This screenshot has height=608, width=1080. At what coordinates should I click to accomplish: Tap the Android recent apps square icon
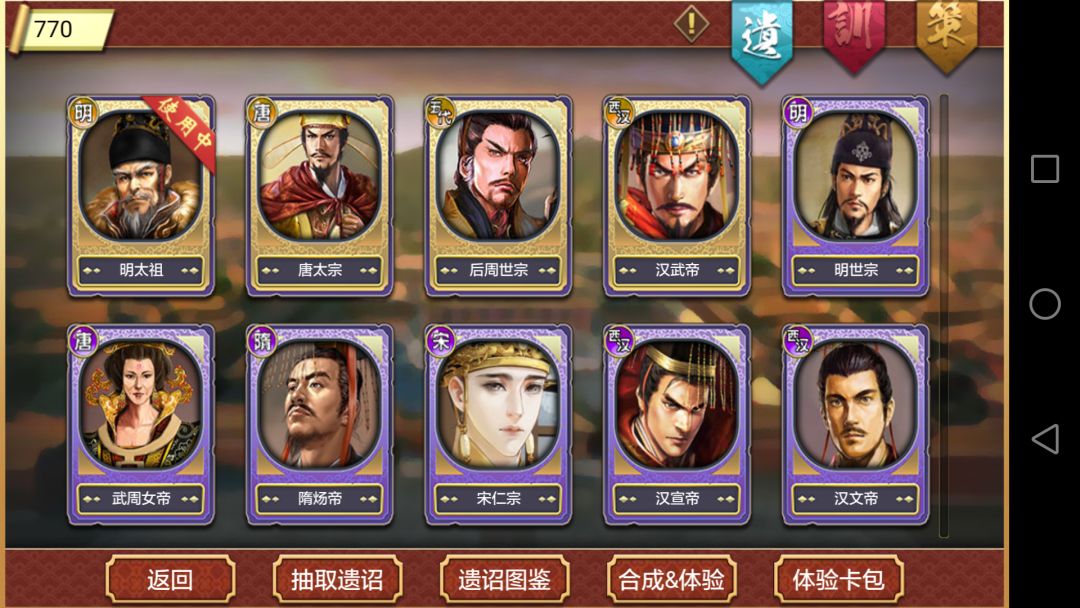pos(1045,169)
